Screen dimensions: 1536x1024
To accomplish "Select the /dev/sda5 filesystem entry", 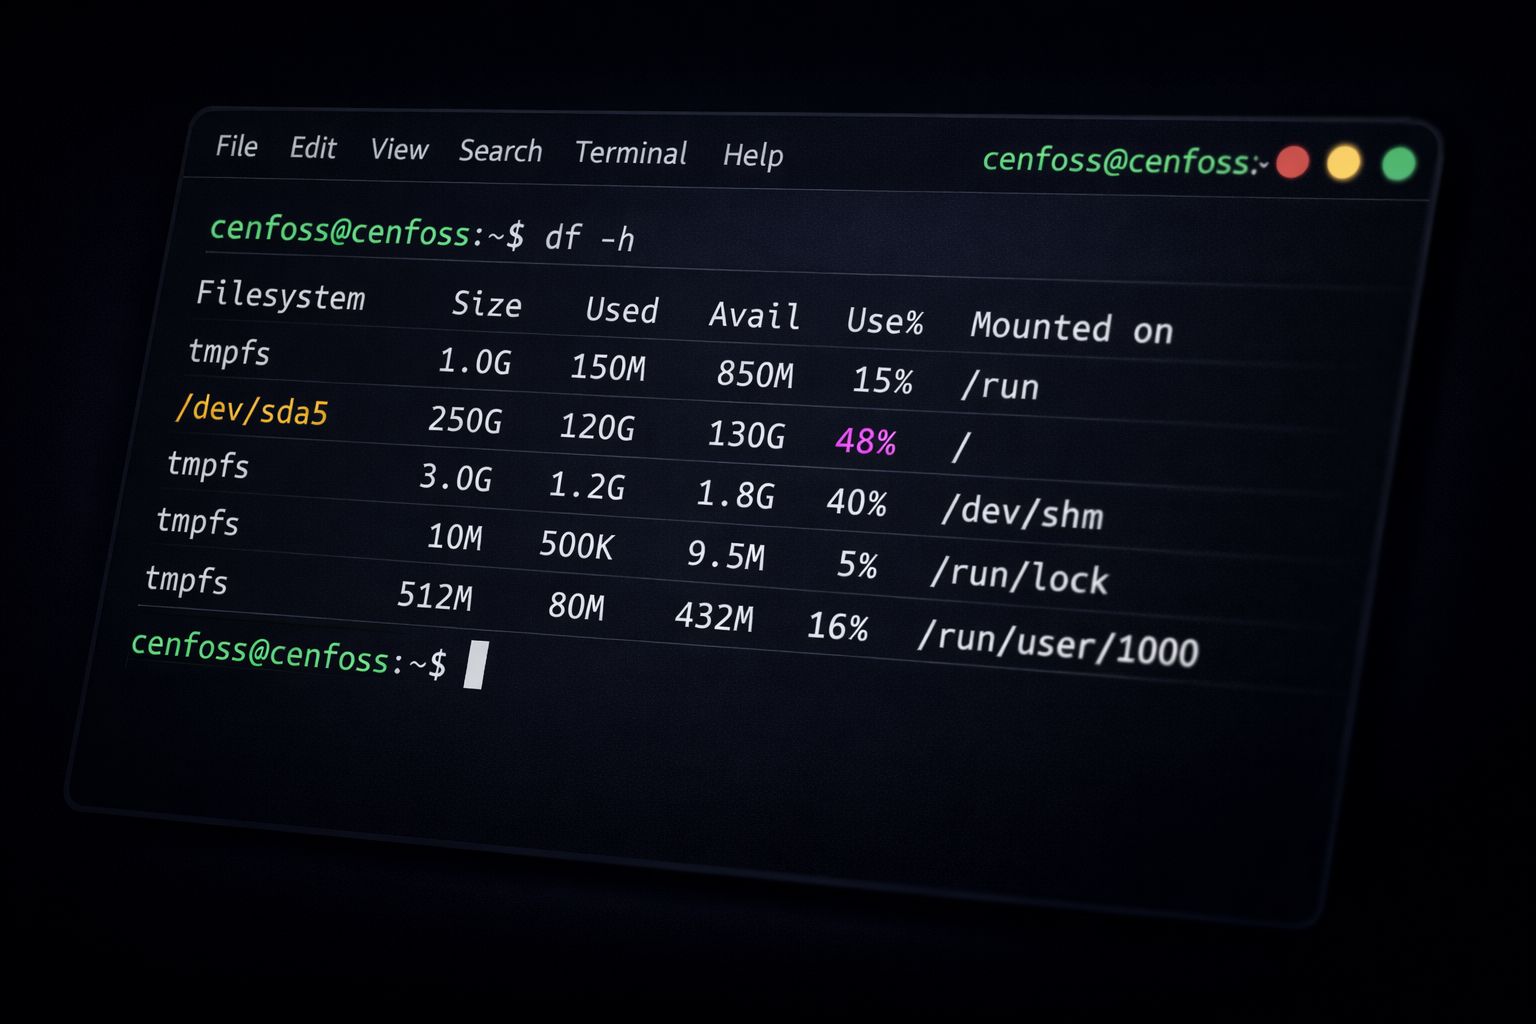I will pyautogui.click(x=254, y=411).
